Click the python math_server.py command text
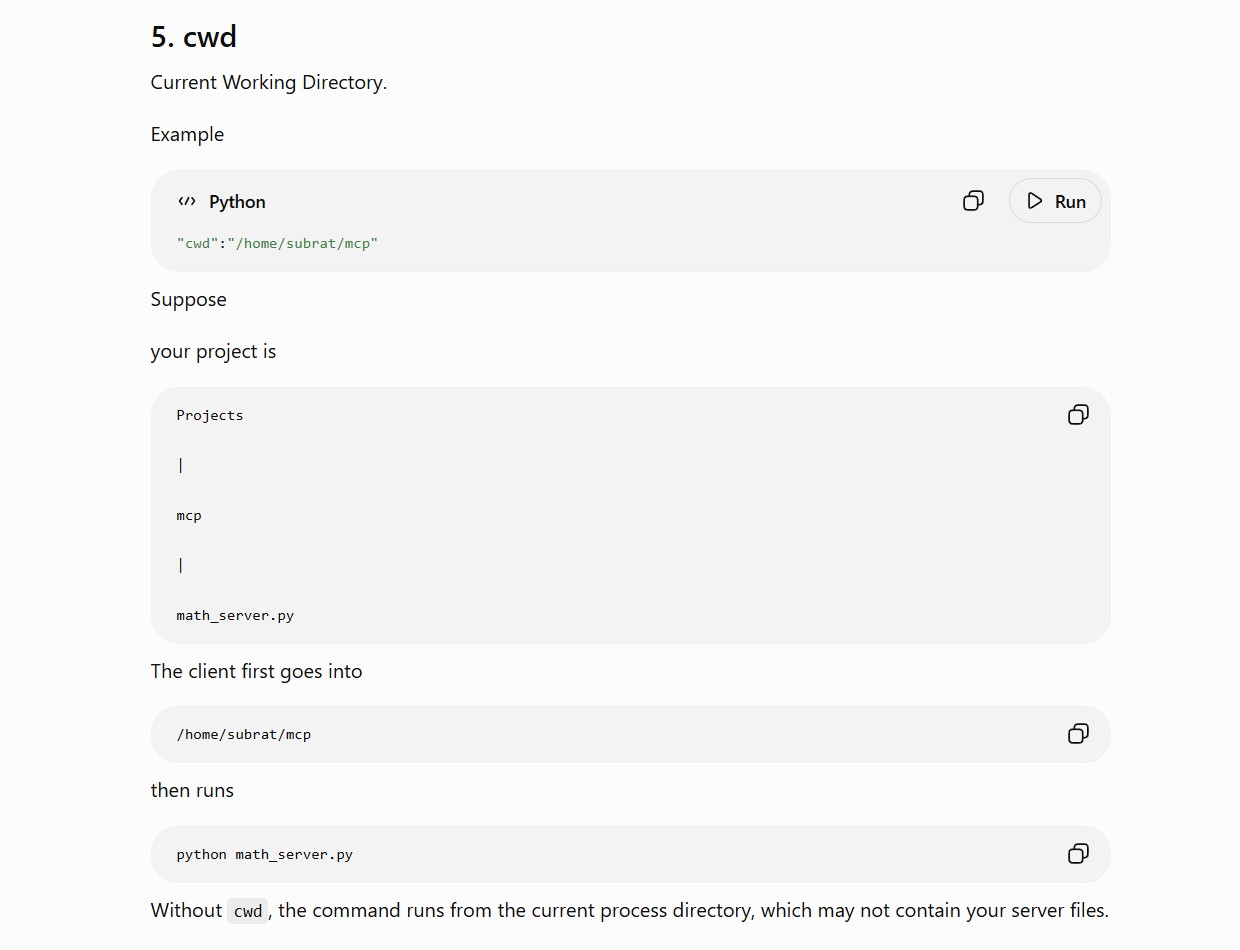The width and height of the screenshot is (1240, 950). tap(265, 854)
